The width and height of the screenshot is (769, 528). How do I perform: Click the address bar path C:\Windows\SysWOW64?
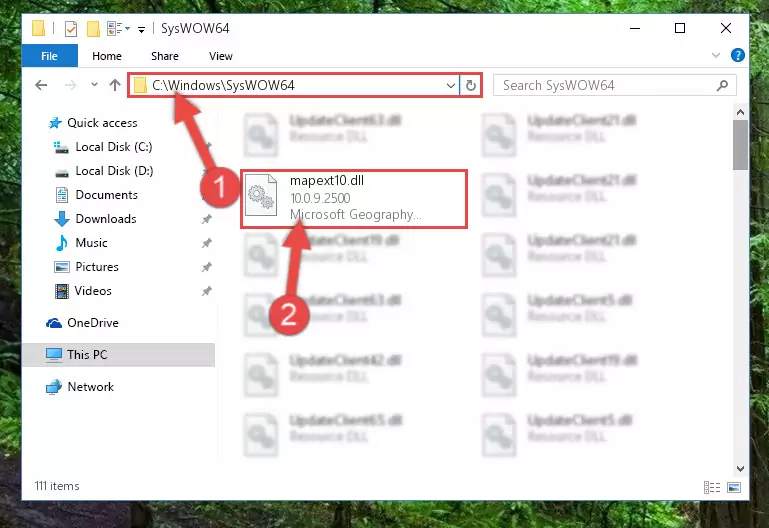click(x=223, y=85)
